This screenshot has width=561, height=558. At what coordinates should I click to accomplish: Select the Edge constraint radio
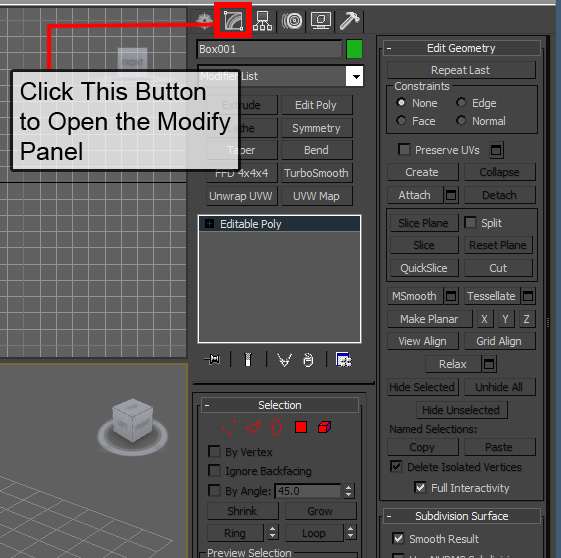461,103
